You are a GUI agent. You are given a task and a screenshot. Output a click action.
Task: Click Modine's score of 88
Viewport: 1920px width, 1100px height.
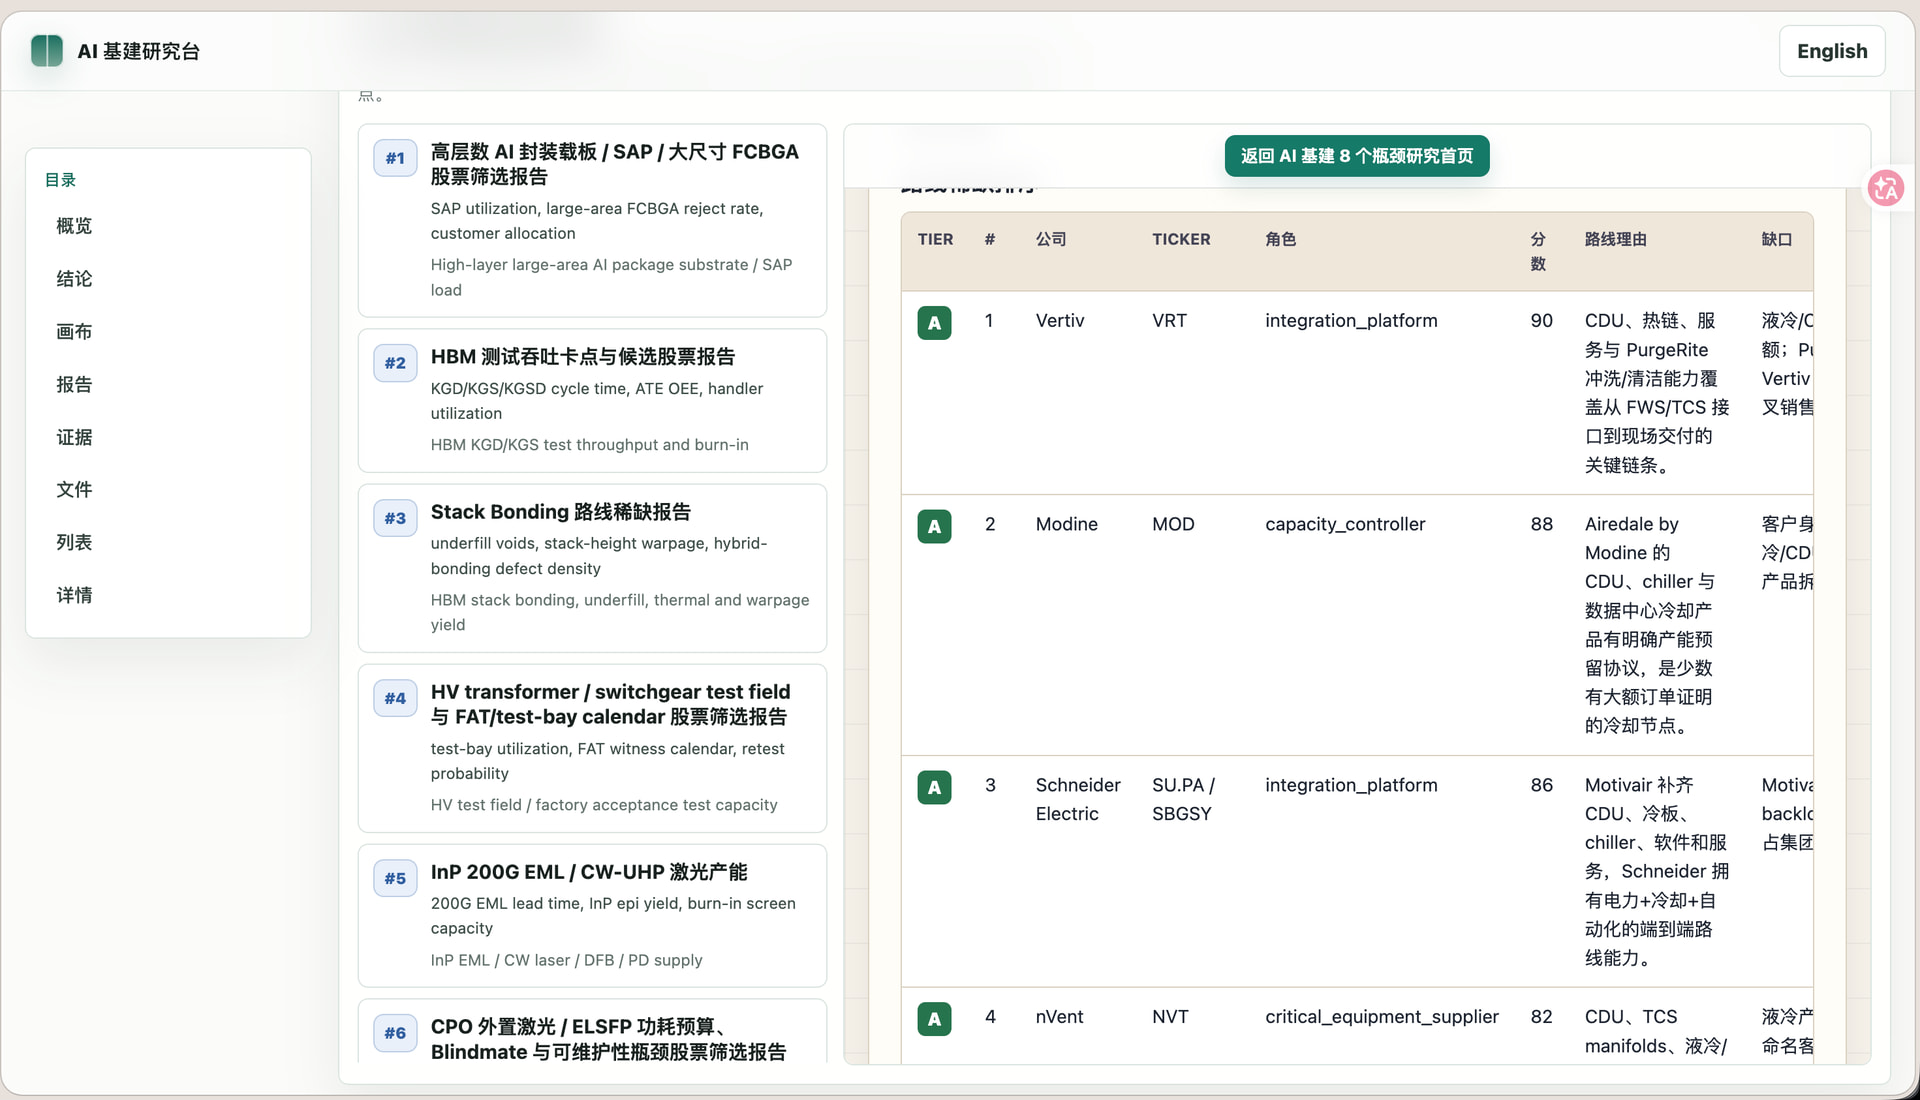(1541, 525)
